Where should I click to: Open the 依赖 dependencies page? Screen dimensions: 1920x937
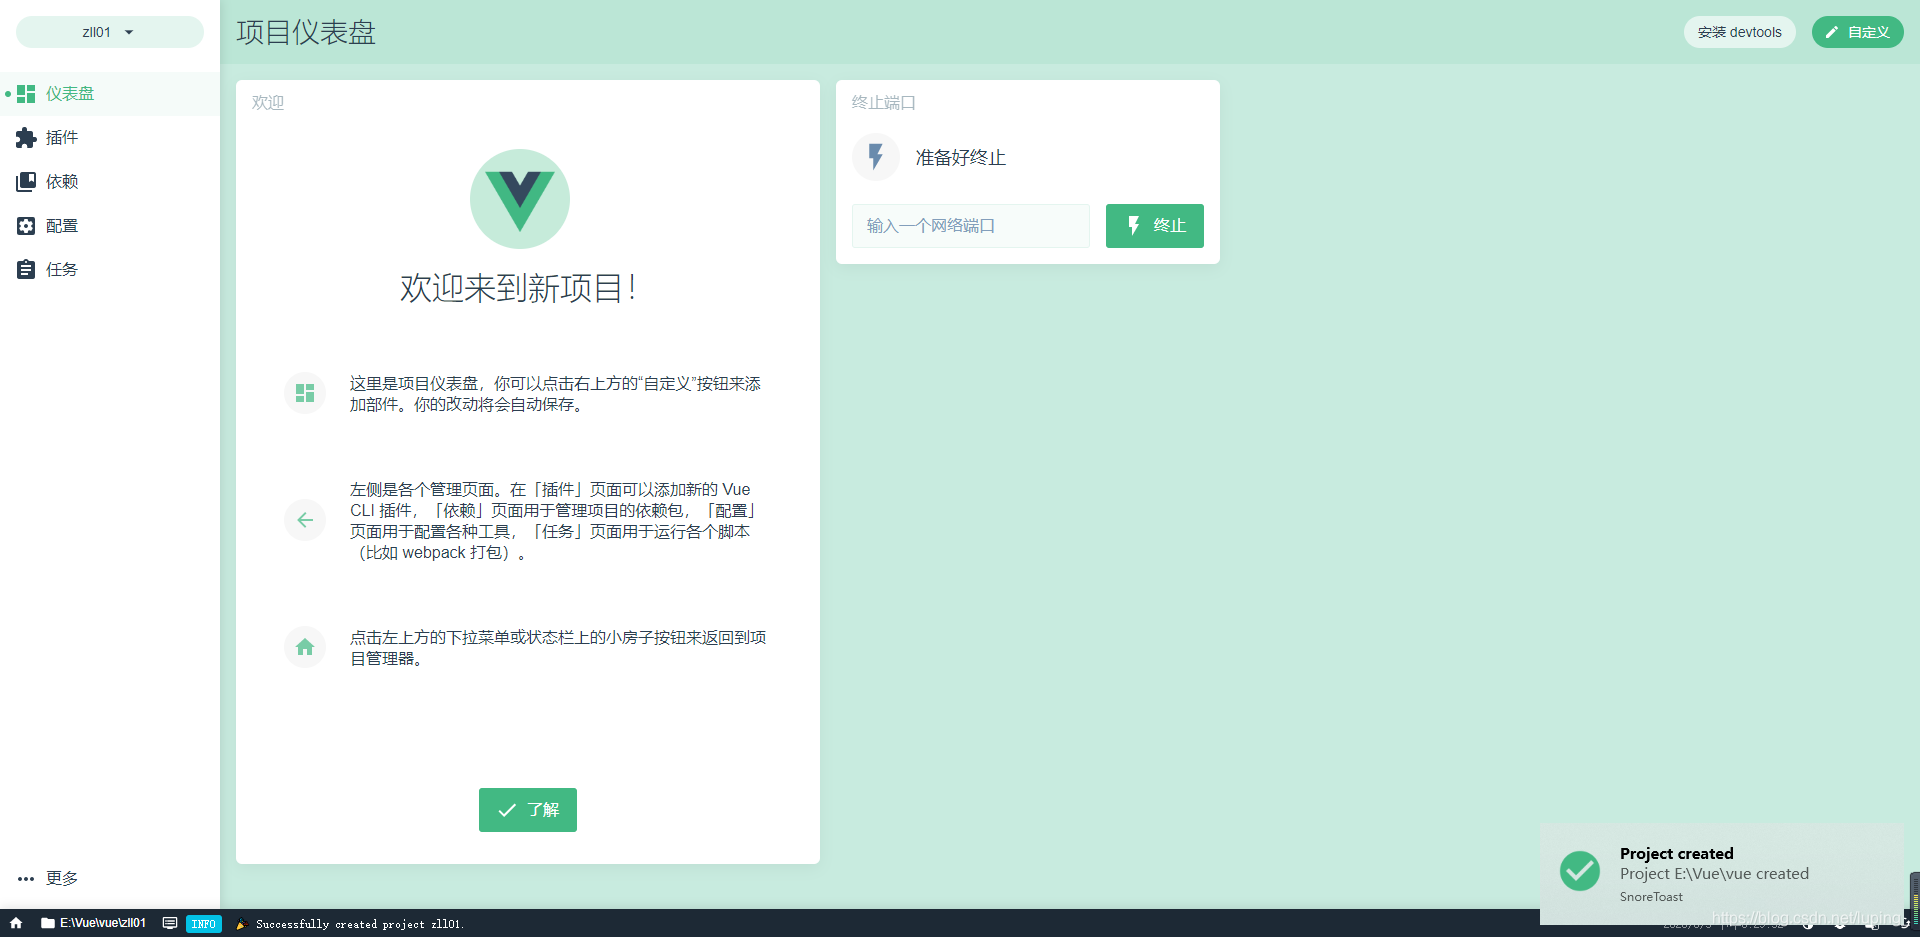click(x=110, y=182)
